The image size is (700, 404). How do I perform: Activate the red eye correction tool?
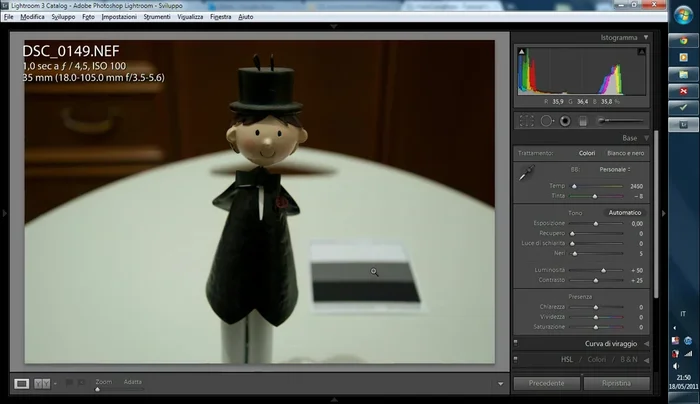pos(565,121)
